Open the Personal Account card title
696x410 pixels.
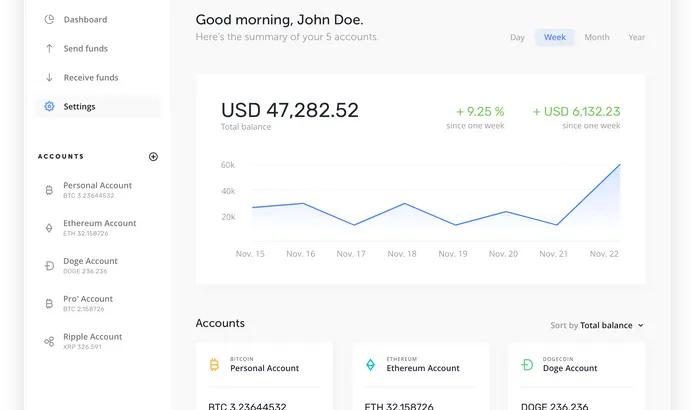click(x=265, y=368)
